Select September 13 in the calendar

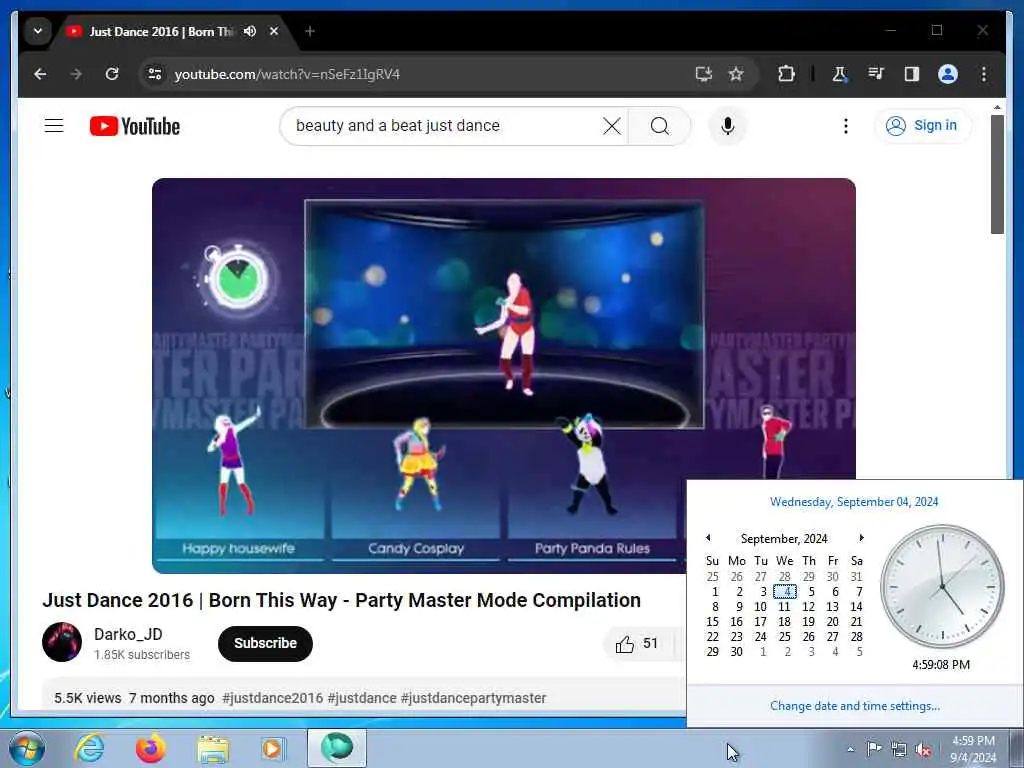[833, 607]
